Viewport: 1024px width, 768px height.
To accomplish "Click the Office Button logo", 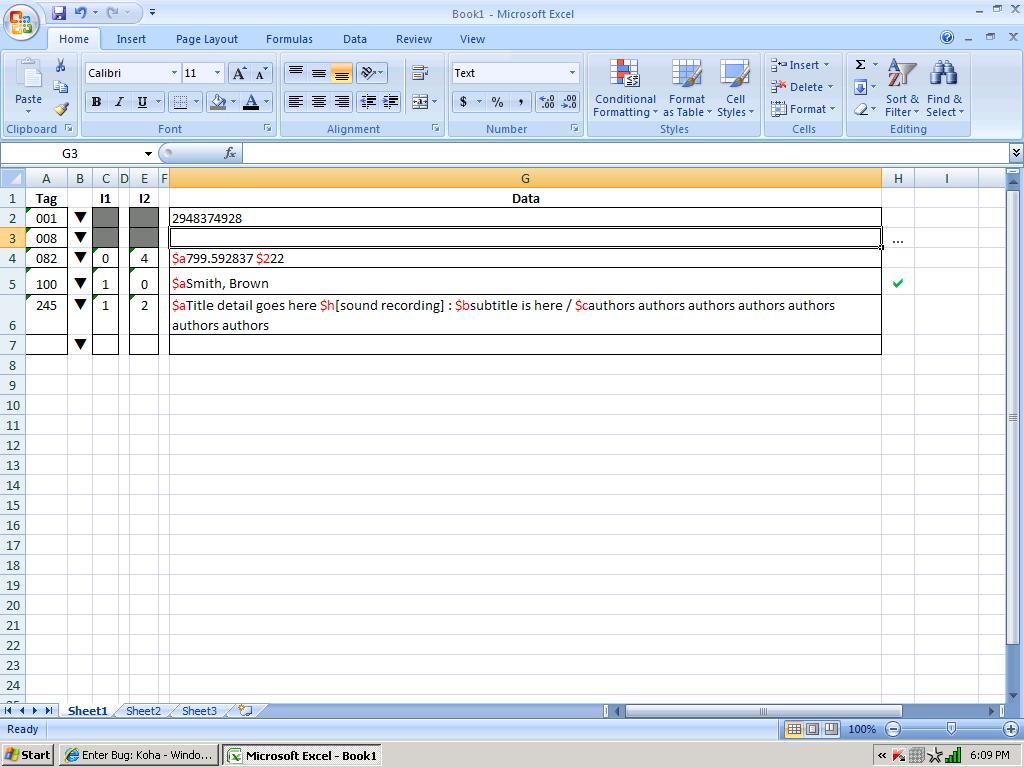I will point(21,21).
